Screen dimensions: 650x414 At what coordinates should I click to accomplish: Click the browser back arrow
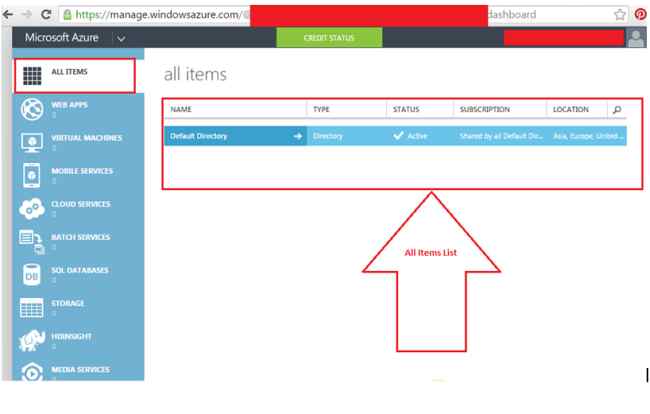[x=8, y=15]
